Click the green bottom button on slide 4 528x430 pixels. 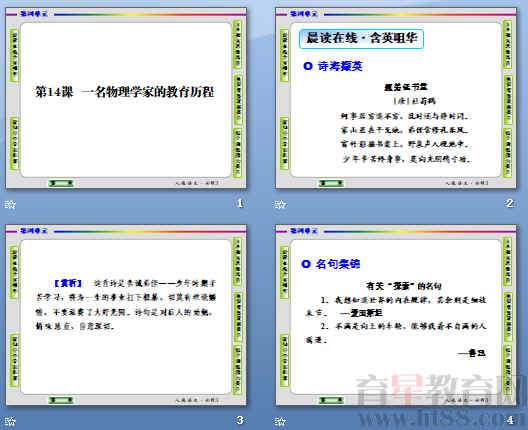331,400
